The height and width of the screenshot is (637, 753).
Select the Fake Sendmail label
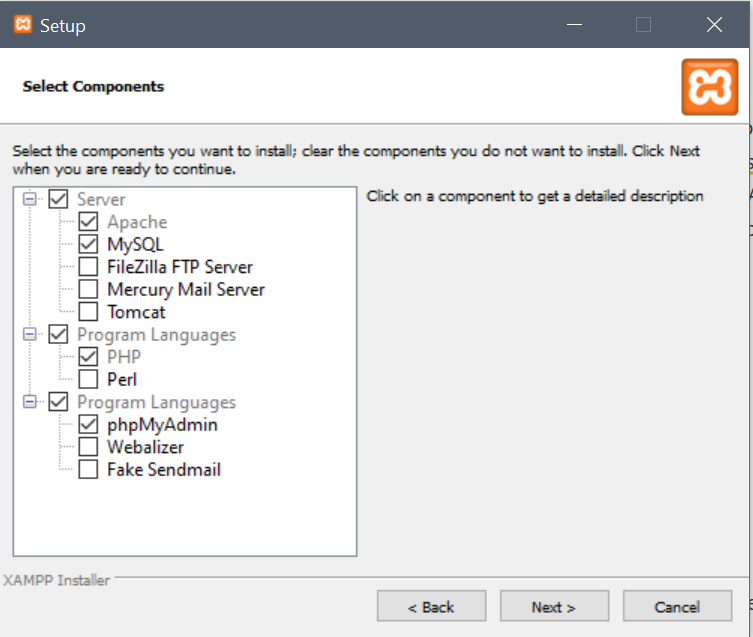(164, 470)
